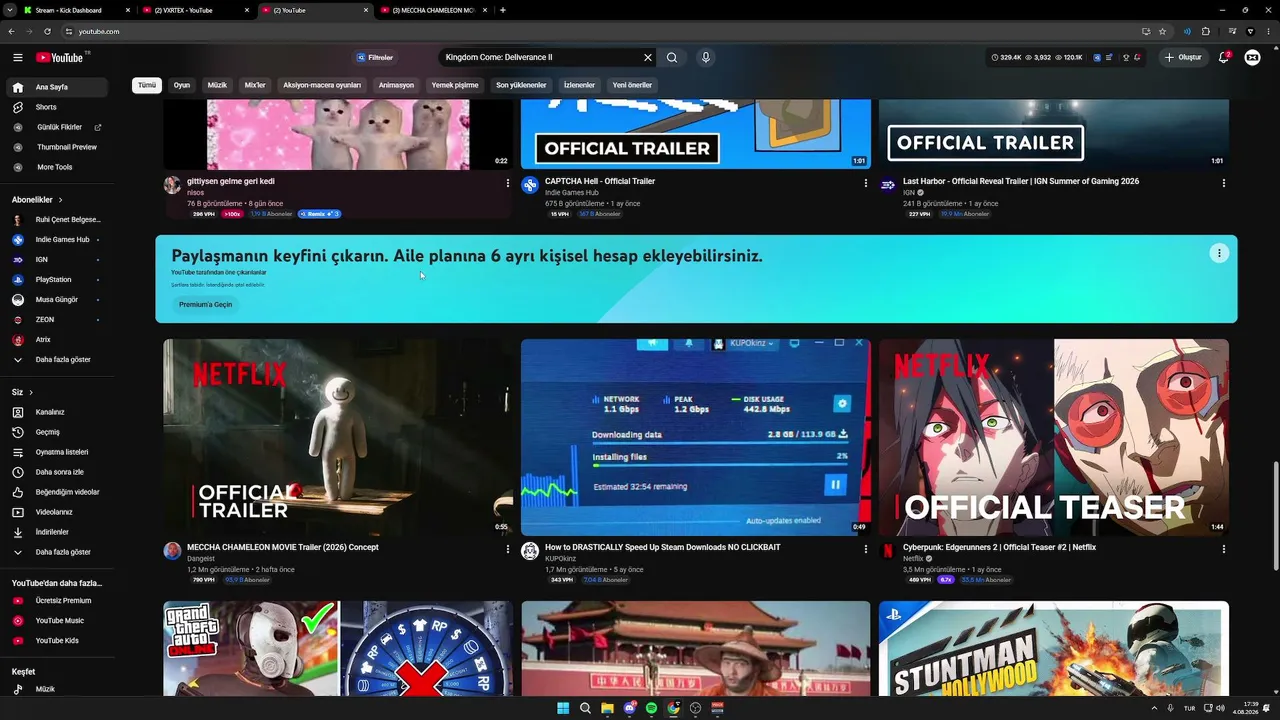Viewport: 1280px width, 720px height.
Task: Open Thumbnail Preview tool
Action: (x=55, y=147)
